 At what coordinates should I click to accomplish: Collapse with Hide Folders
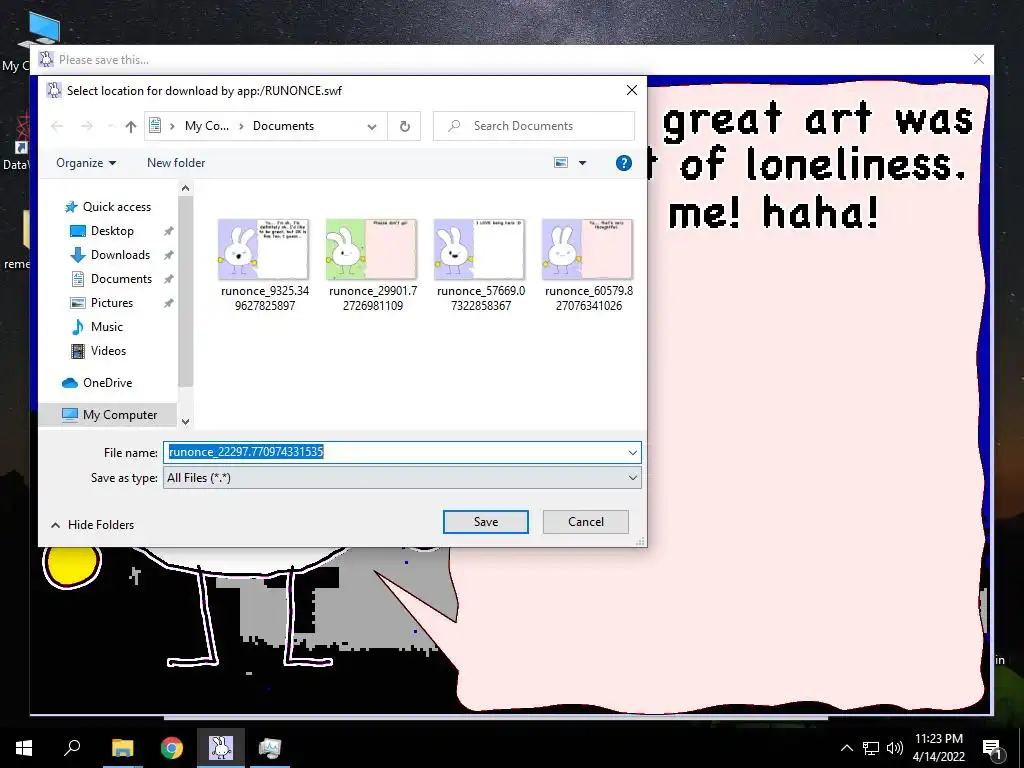[x=93, y=525]
